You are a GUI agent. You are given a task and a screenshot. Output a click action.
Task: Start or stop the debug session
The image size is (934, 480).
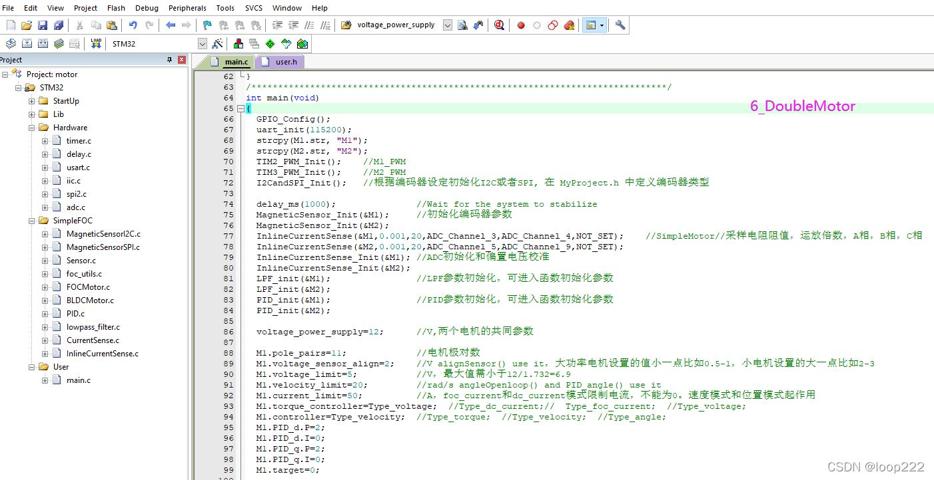[x=499, y=26]
